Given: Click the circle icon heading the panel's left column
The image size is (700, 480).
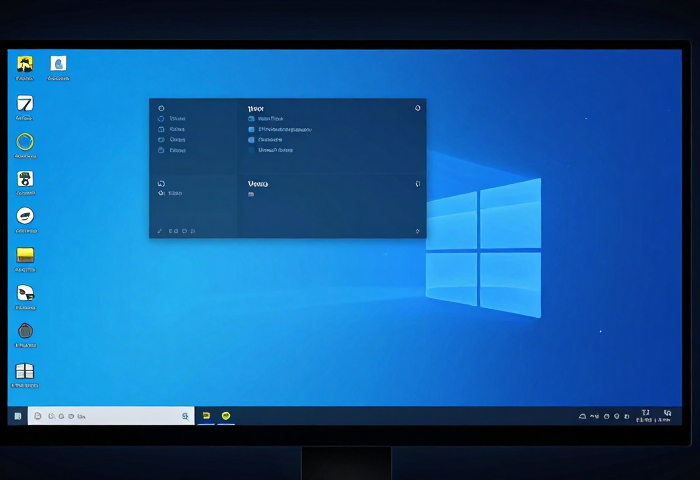Looking at the screenshot, I should 161,108.
